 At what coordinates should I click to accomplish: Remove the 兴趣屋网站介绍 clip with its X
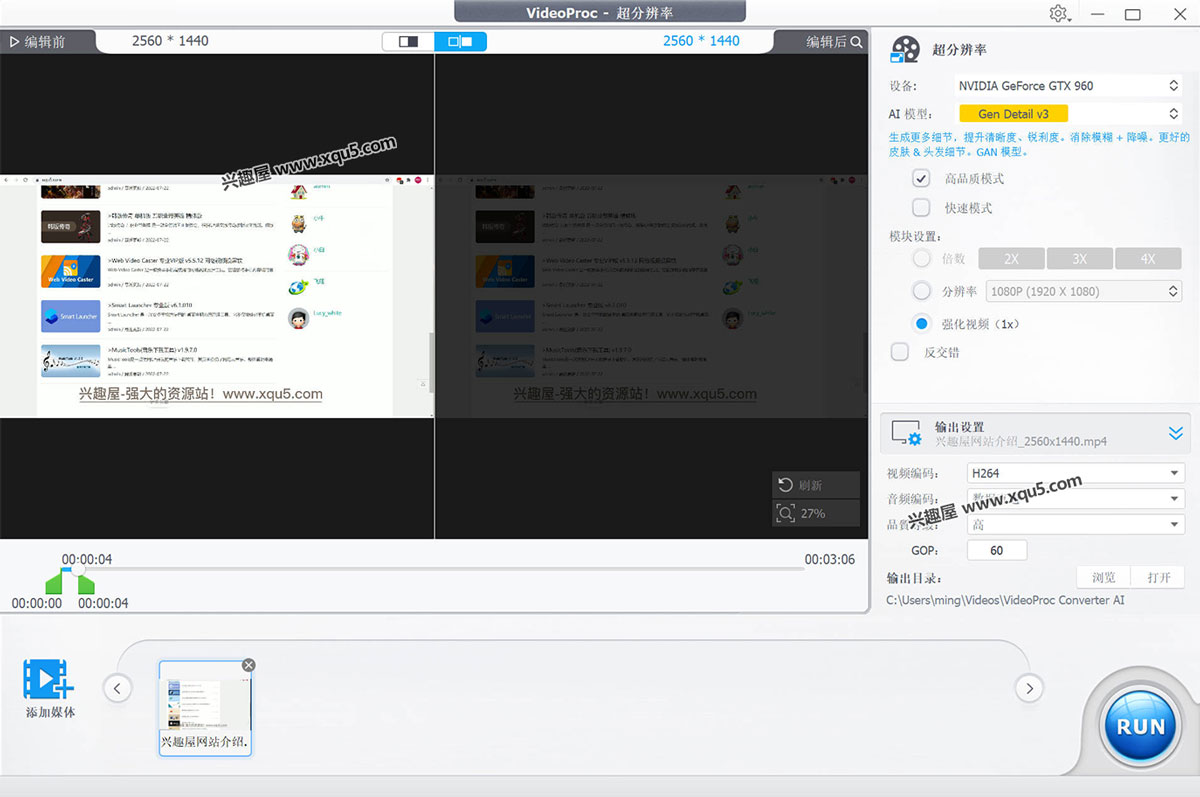click(x=249, y=665)
